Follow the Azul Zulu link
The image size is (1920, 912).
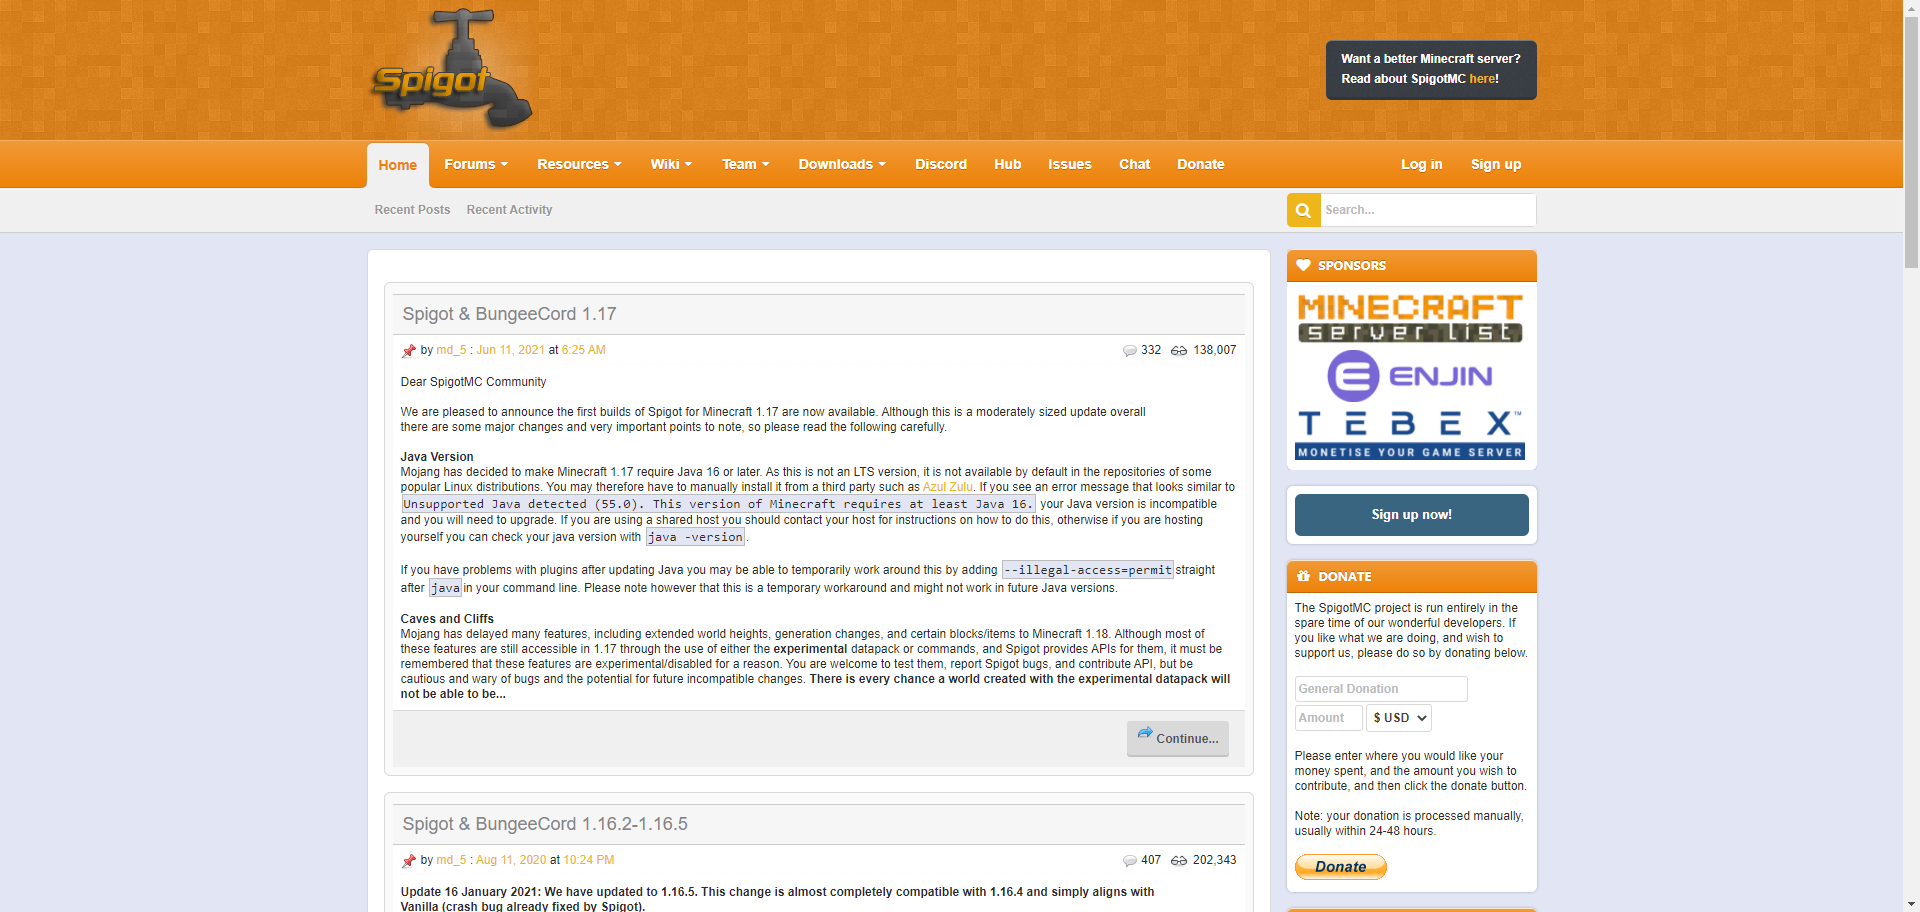(947, 488)
